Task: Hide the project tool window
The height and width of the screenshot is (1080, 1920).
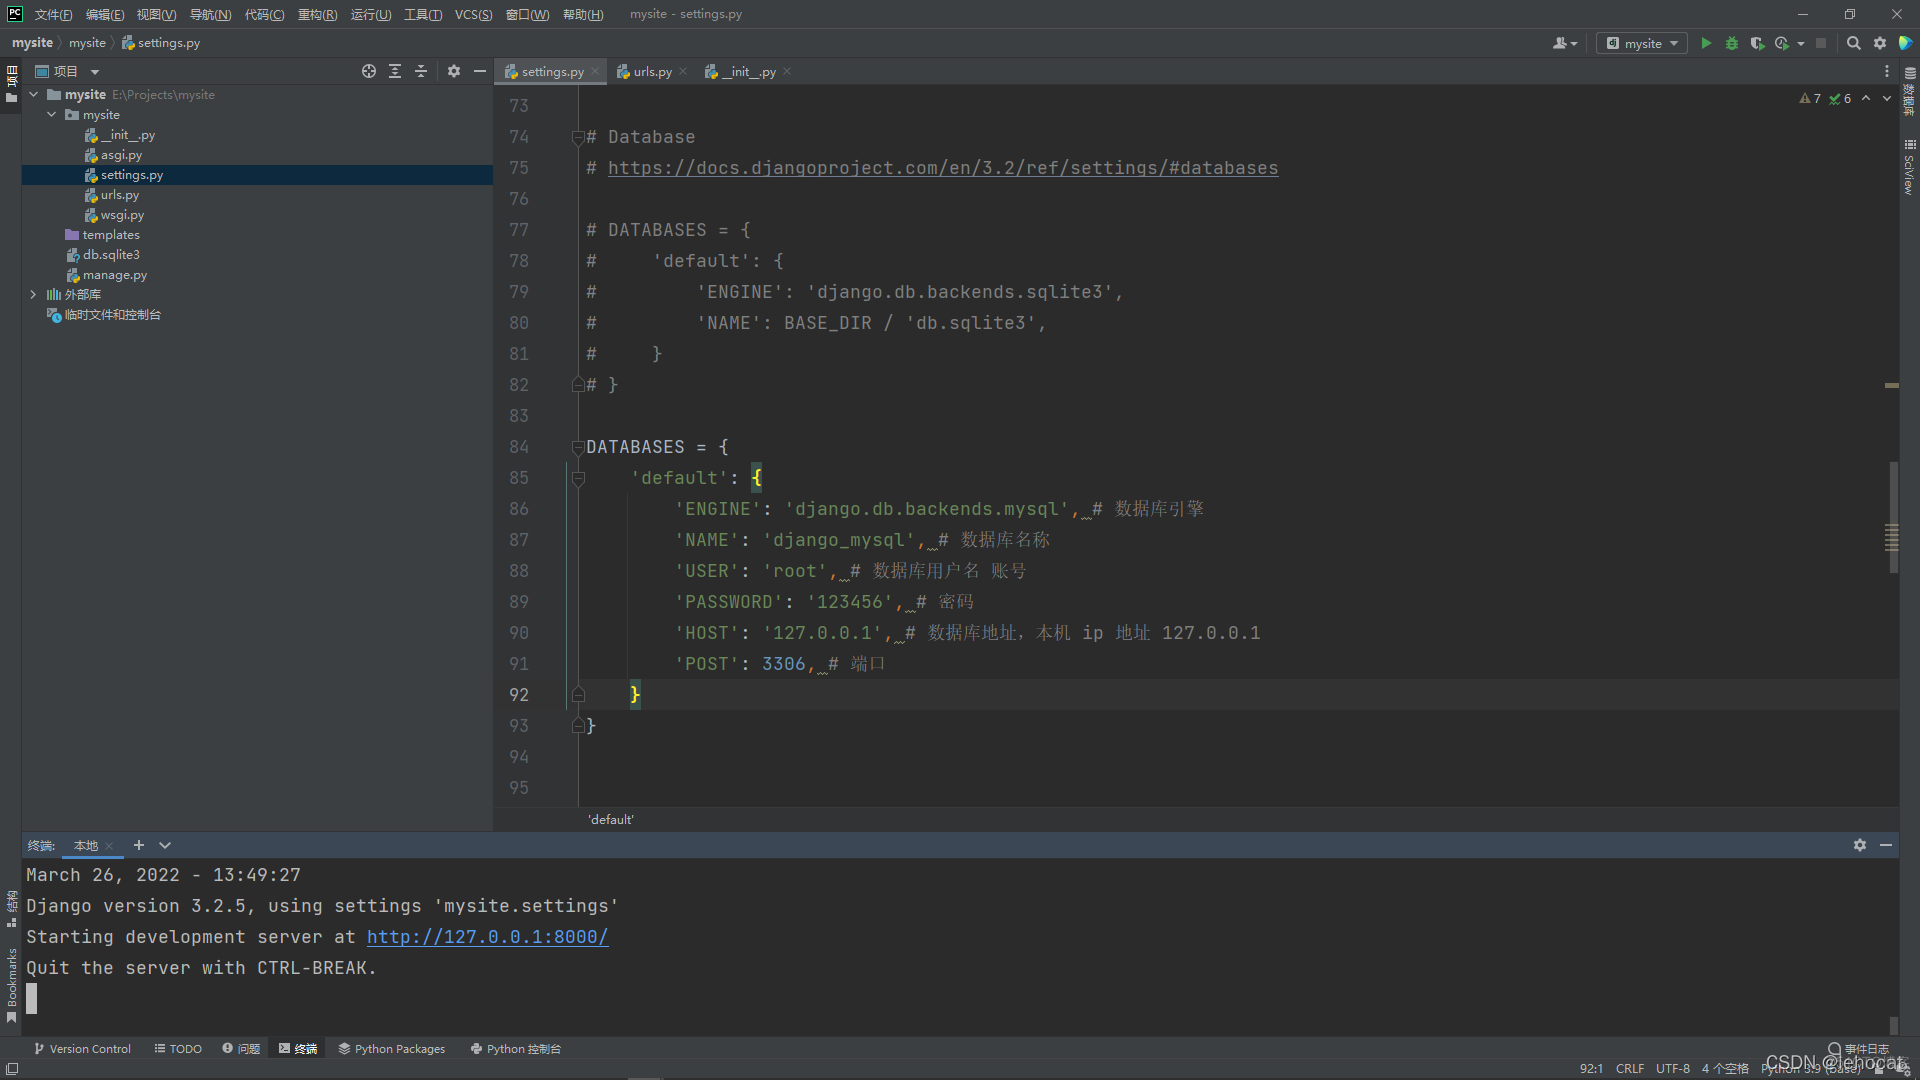Action: click(x=480, y=71)
